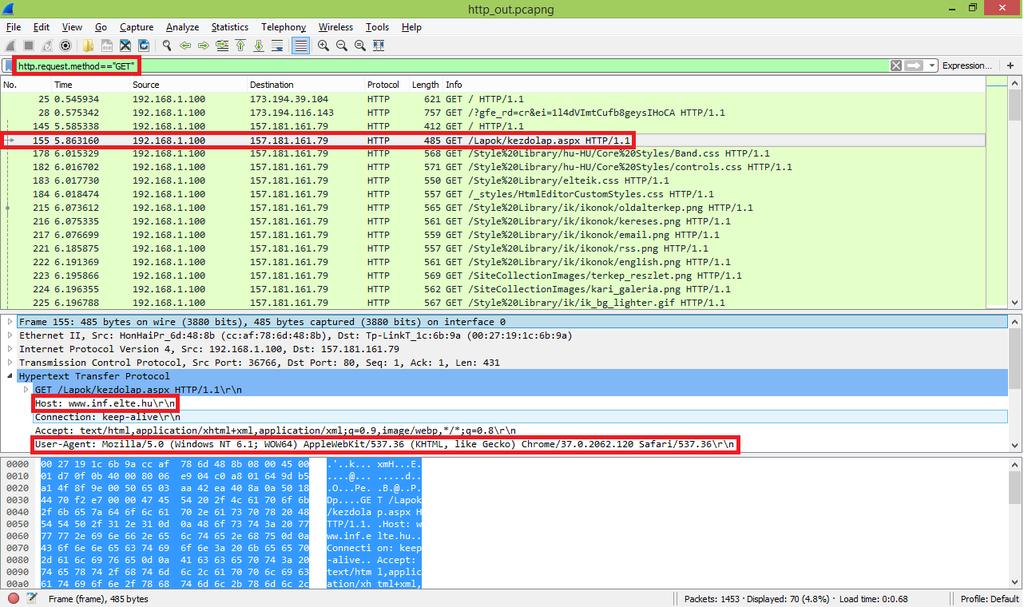The width and height of the screenshot is (1024, 607).
Task: Open the display filter history dropdown
Action: pyautogui.click(x=931, y=65)
